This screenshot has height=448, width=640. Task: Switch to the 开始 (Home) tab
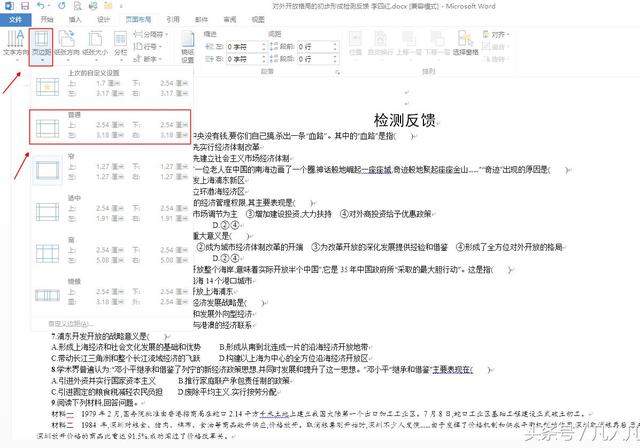(47, 20)
